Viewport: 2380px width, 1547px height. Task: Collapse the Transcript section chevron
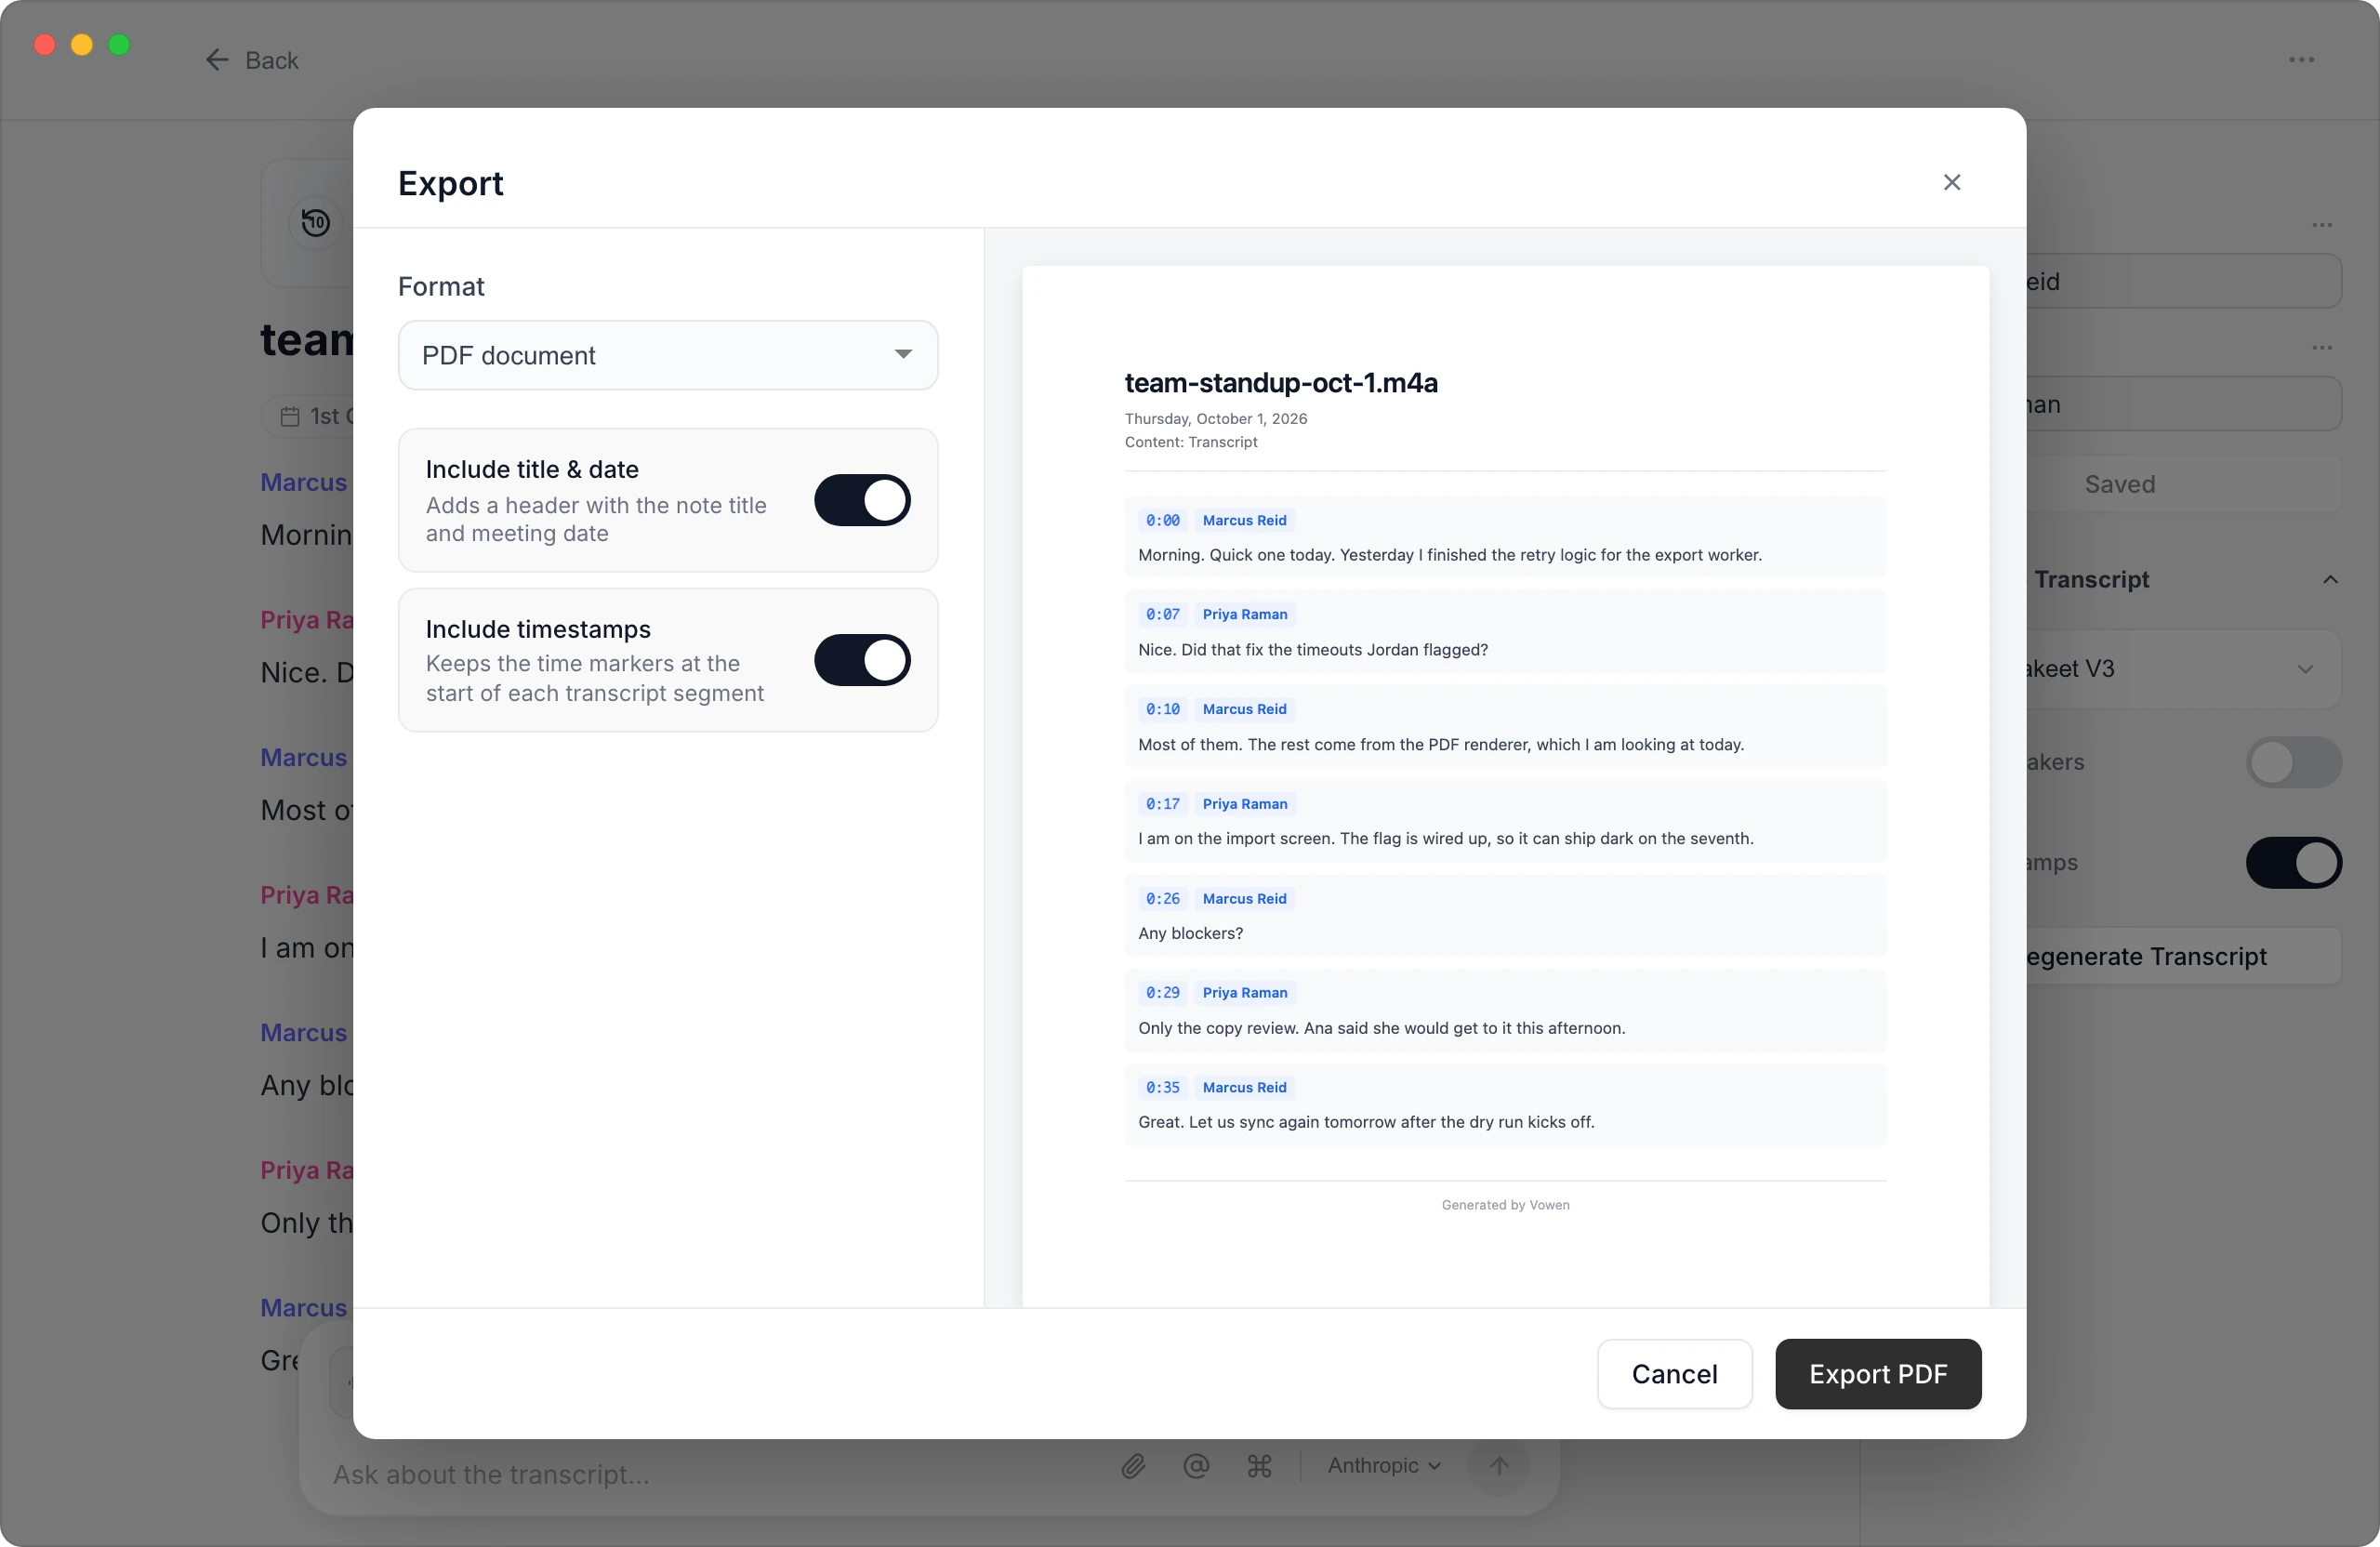tap(2330, 580)
